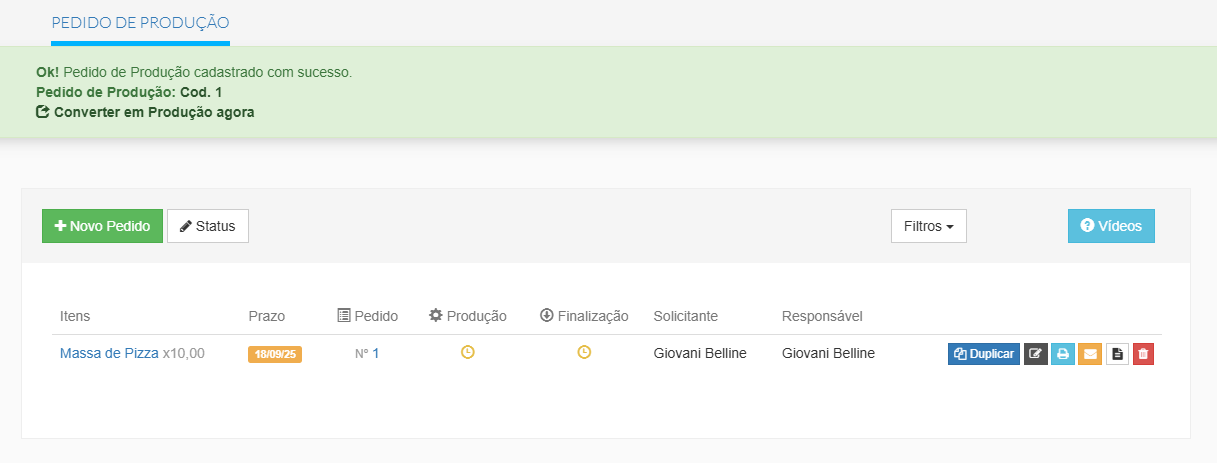The width and height of the screenshot is (1217, 463).
Task: Click the edit pencil icon for order 1
Action: click(x=1036, y=354)
